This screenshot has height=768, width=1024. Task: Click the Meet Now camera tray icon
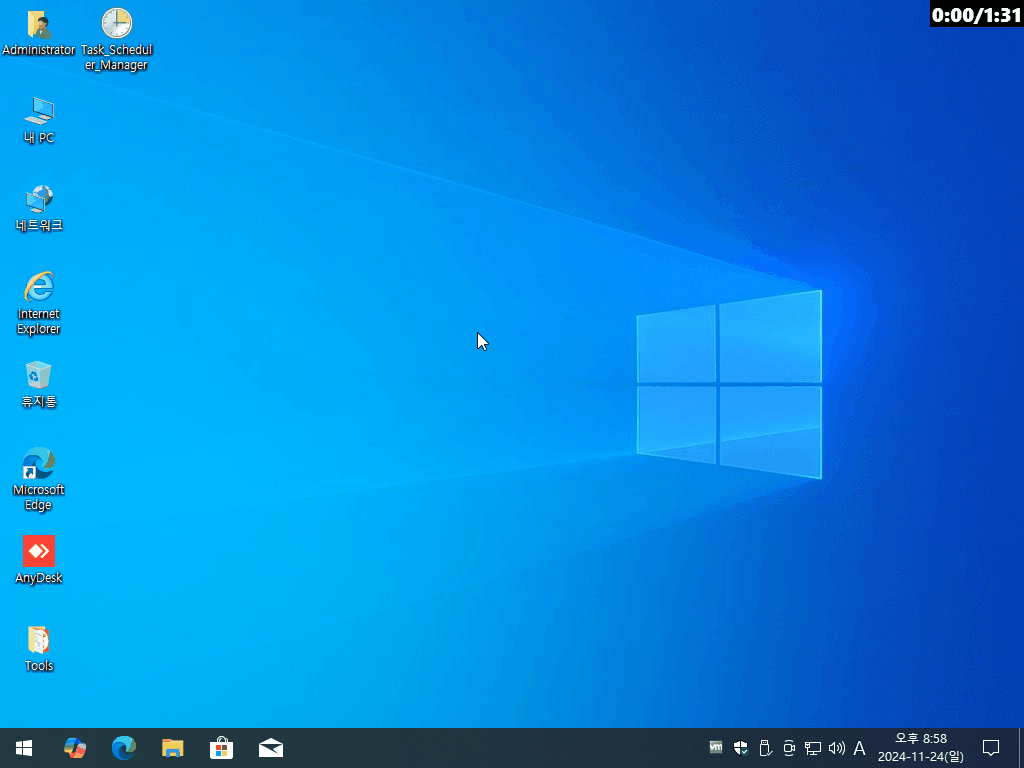click(x=789, y=748)
